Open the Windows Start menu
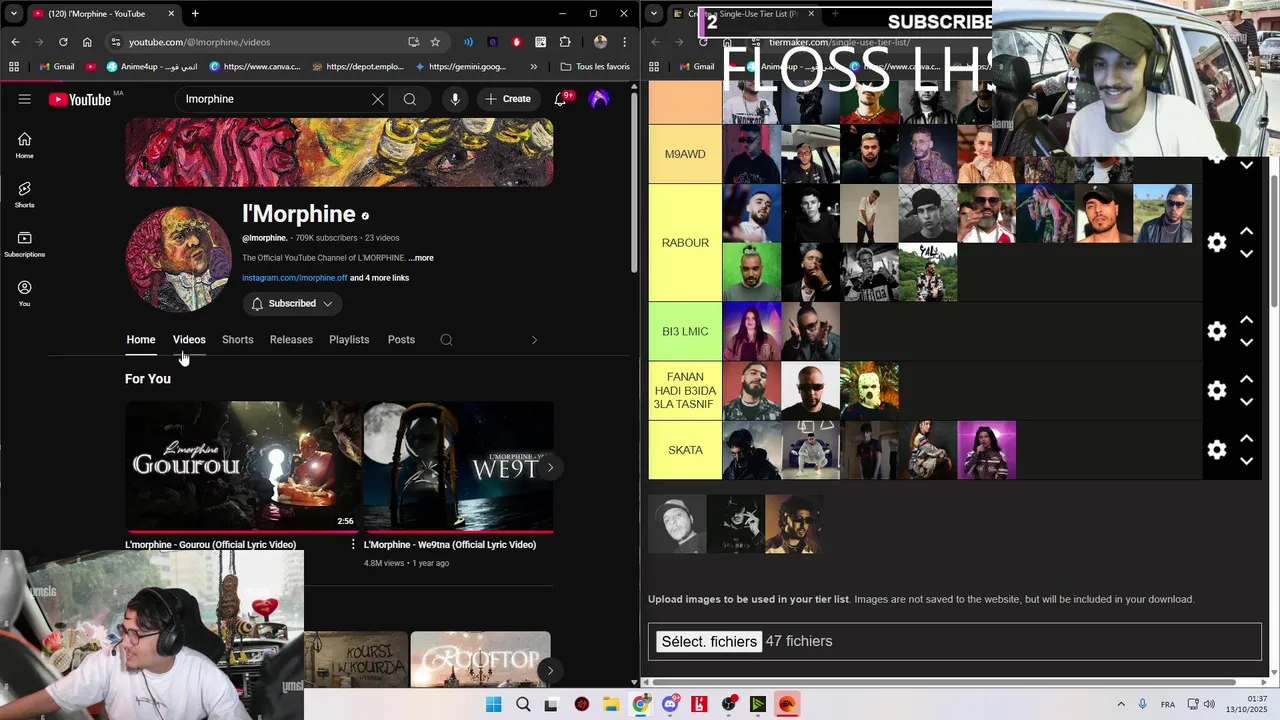Screen dimensions: 1280x720 tap(493, 704)
